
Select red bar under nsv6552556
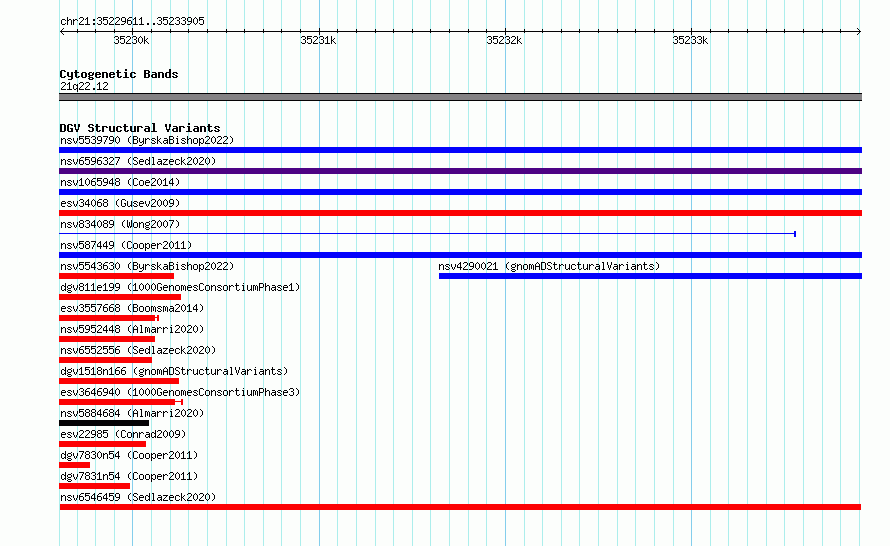tap(106, 360)
